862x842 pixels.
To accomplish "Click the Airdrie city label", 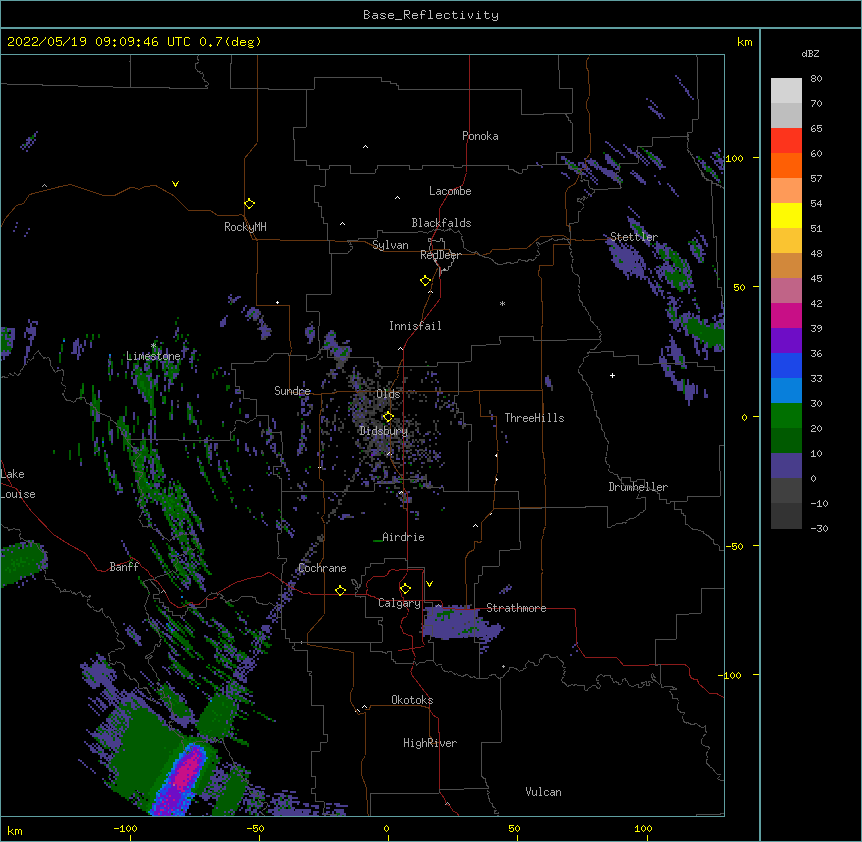I will (x=404, y=537).
